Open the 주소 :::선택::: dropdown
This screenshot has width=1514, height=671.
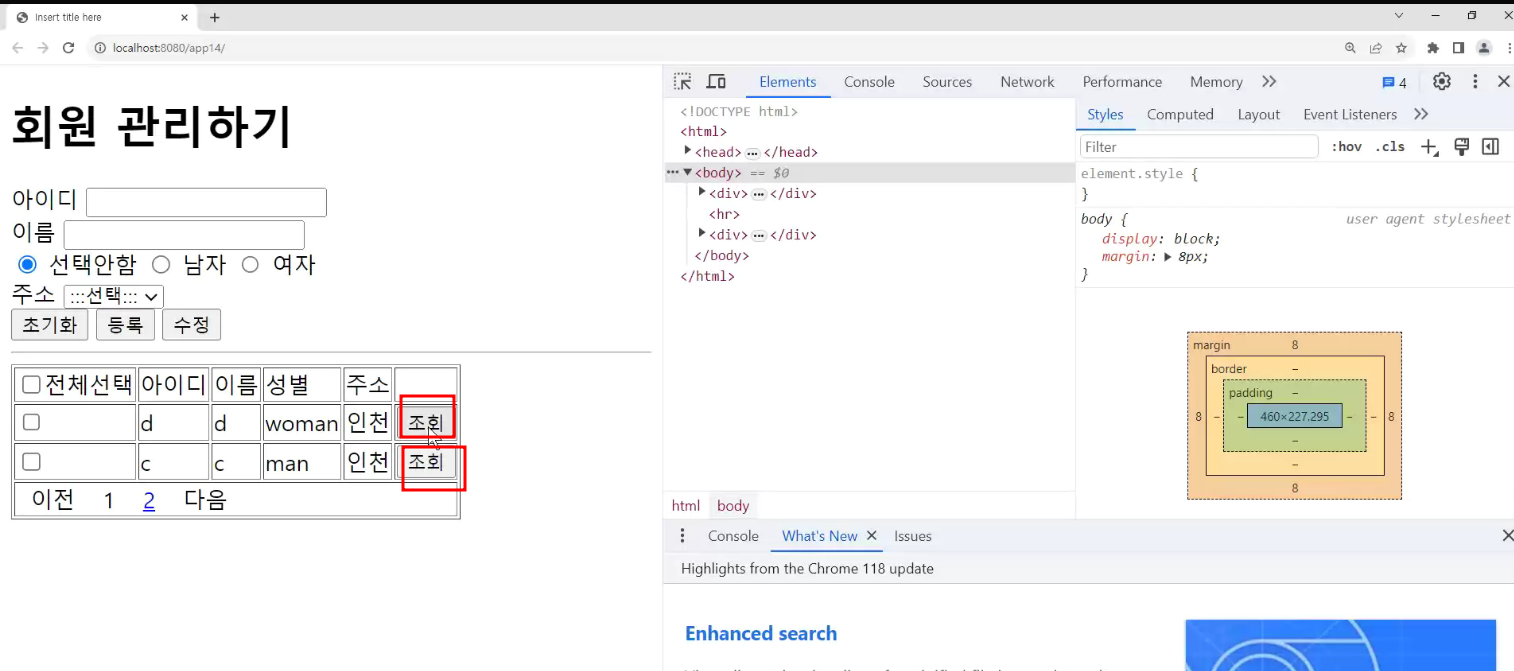[x=113, y=296]
